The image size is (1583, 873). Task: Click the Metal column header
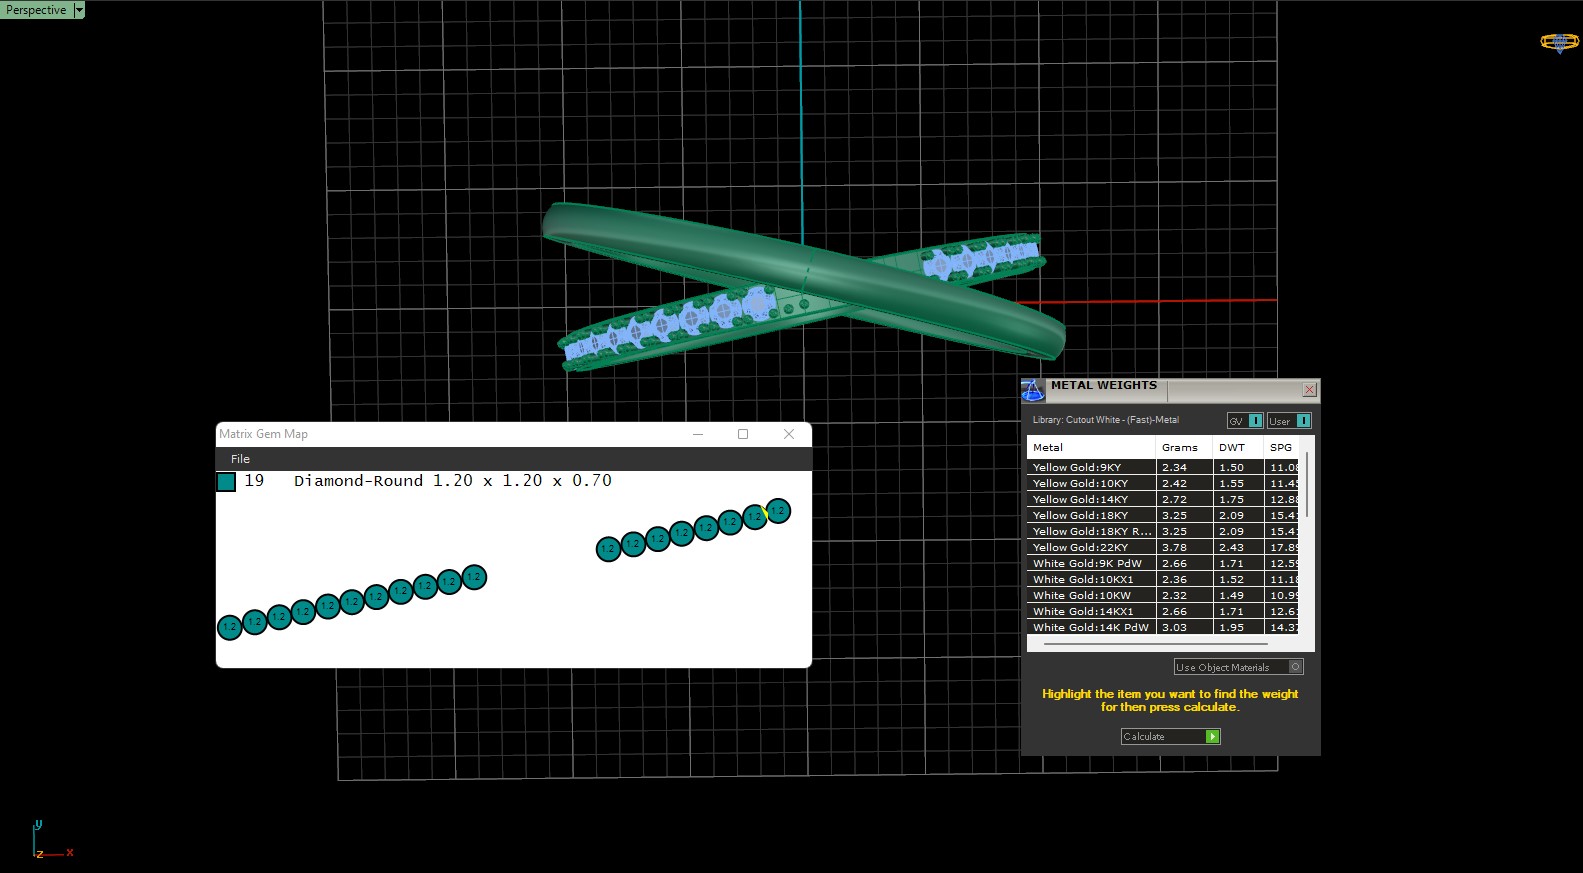[x=1048, y=448]
